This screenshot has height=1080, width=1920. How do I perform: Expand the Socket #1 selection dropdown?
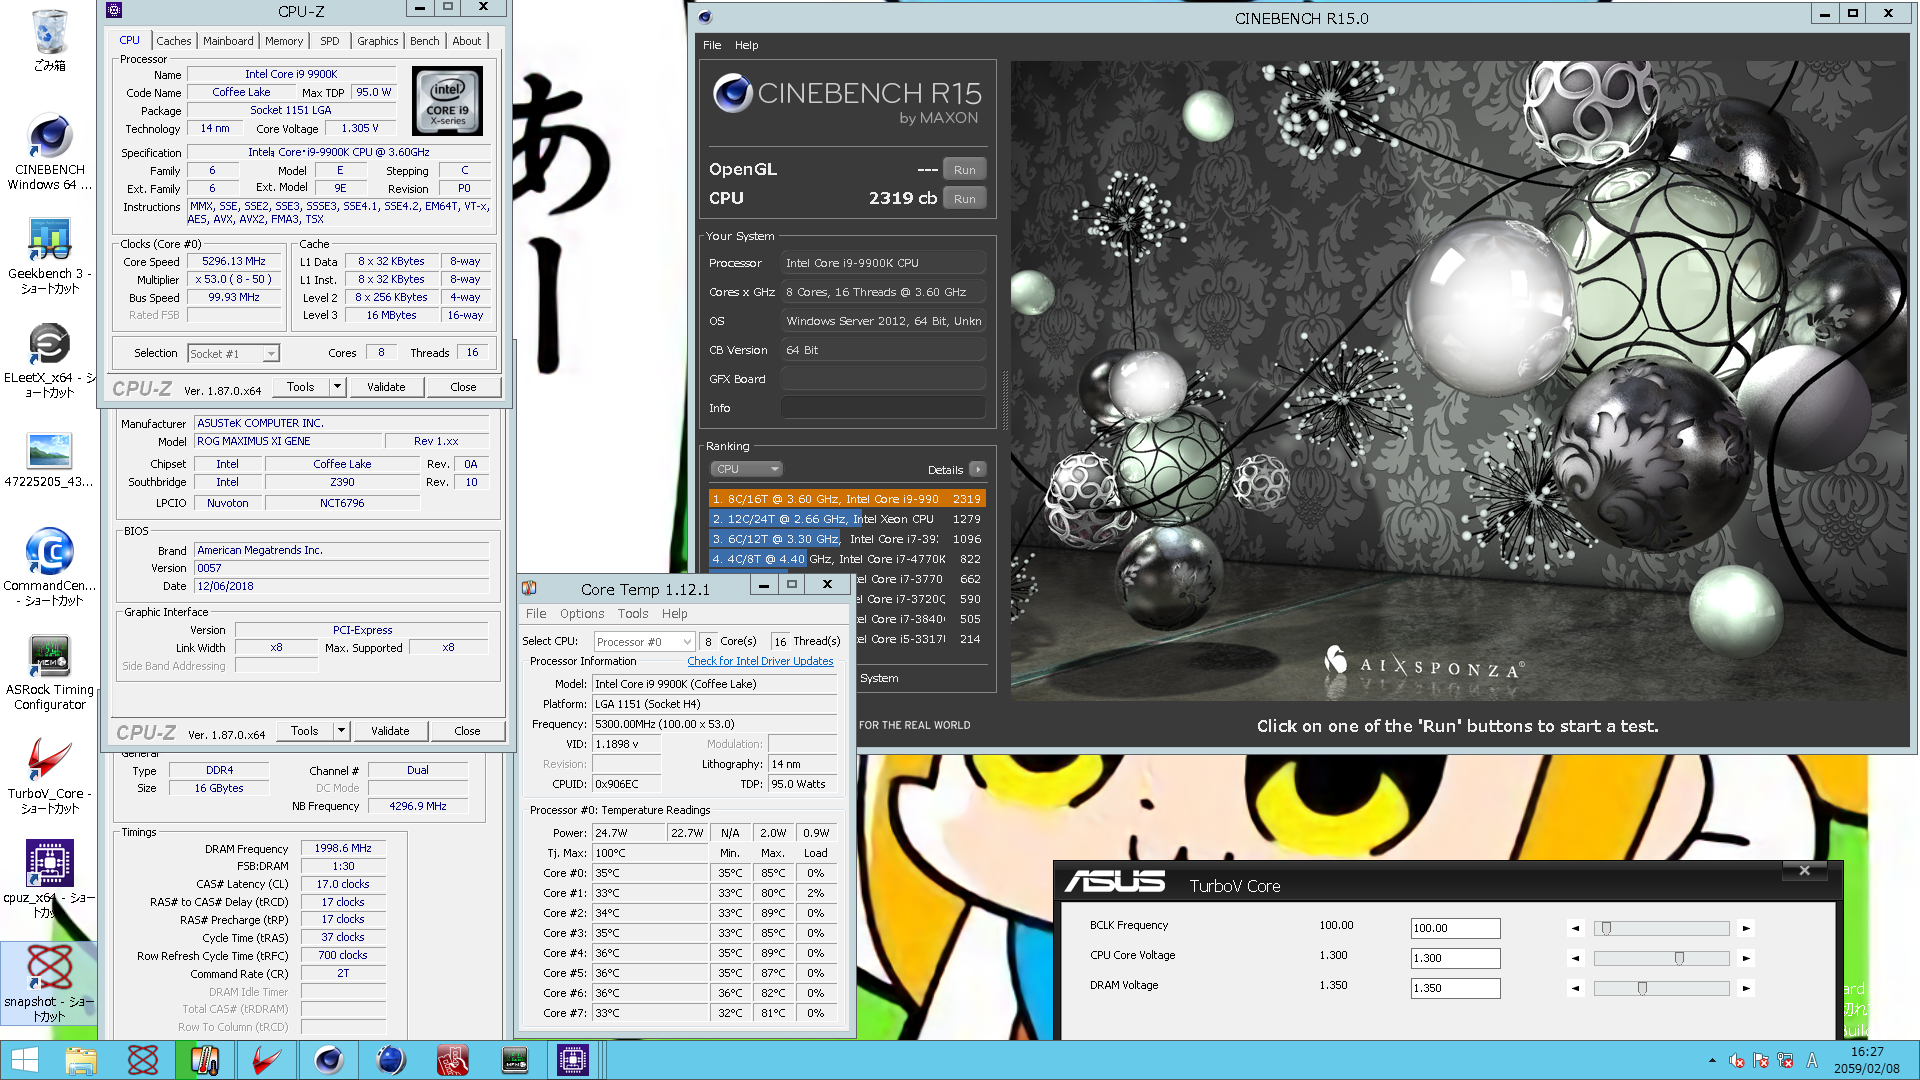click(x=271, y=354)
